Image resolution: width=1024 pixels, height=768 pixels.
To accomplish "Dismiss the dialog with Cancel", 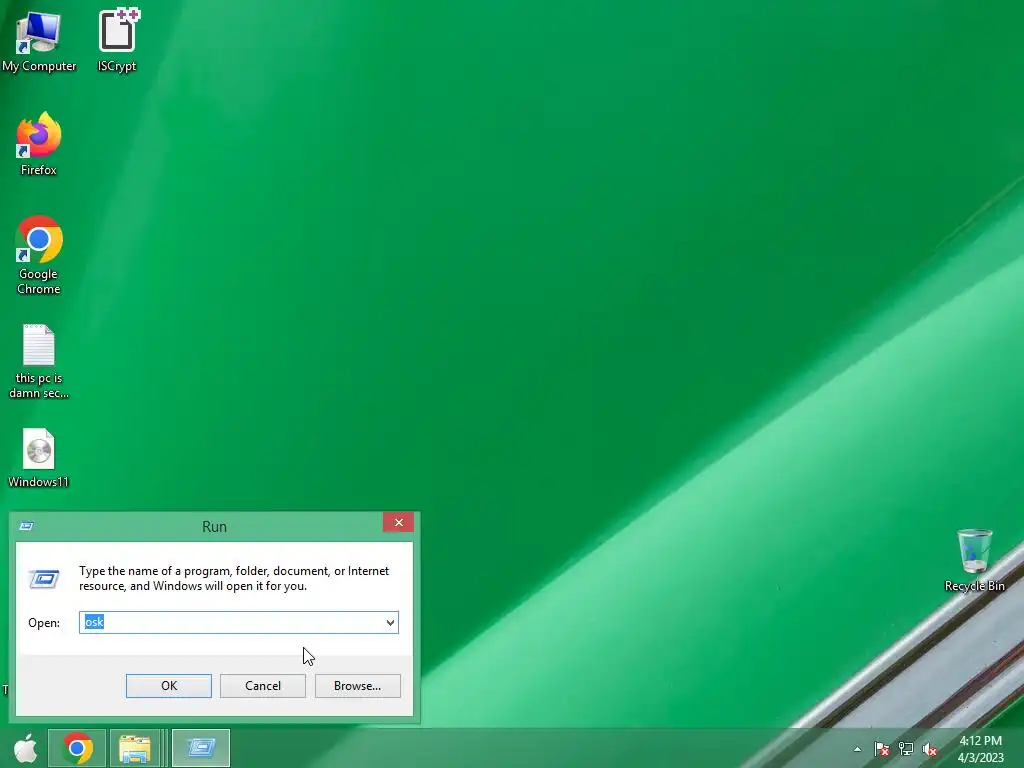I will (263, 686).
